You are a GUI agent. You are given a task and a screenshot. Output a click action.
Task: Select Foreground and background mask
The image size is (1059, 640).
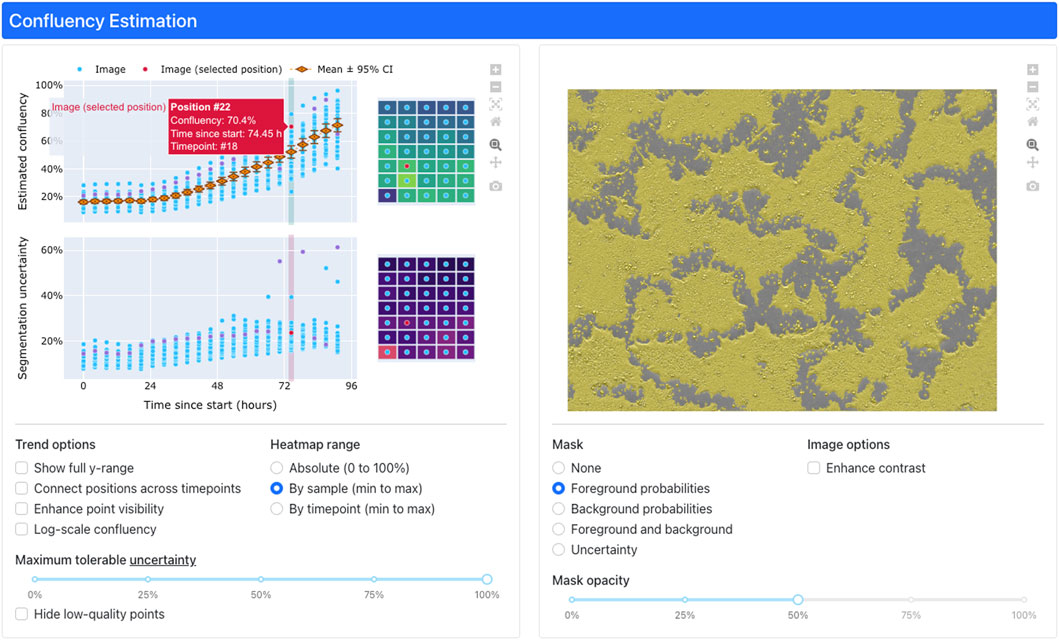[559, 529]
